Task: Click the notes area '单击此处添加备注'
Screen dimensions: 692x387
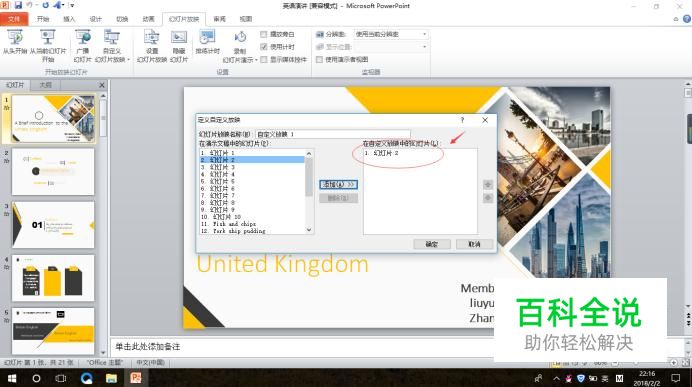Action: click(x=147, y=347)
